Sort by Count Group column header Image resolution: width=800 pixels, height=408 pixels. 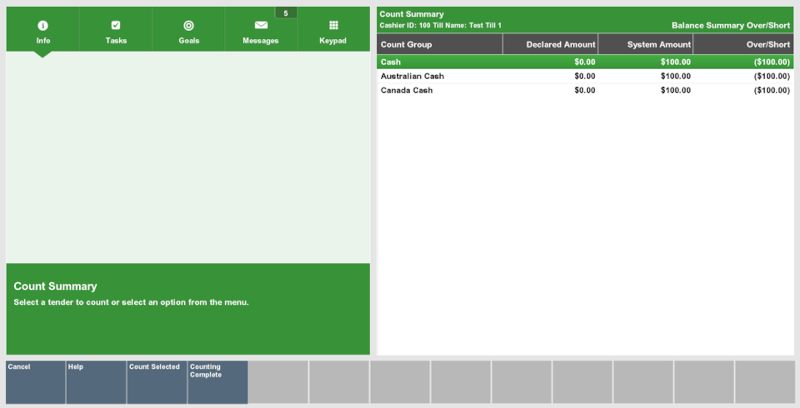(x=440, y=44)
